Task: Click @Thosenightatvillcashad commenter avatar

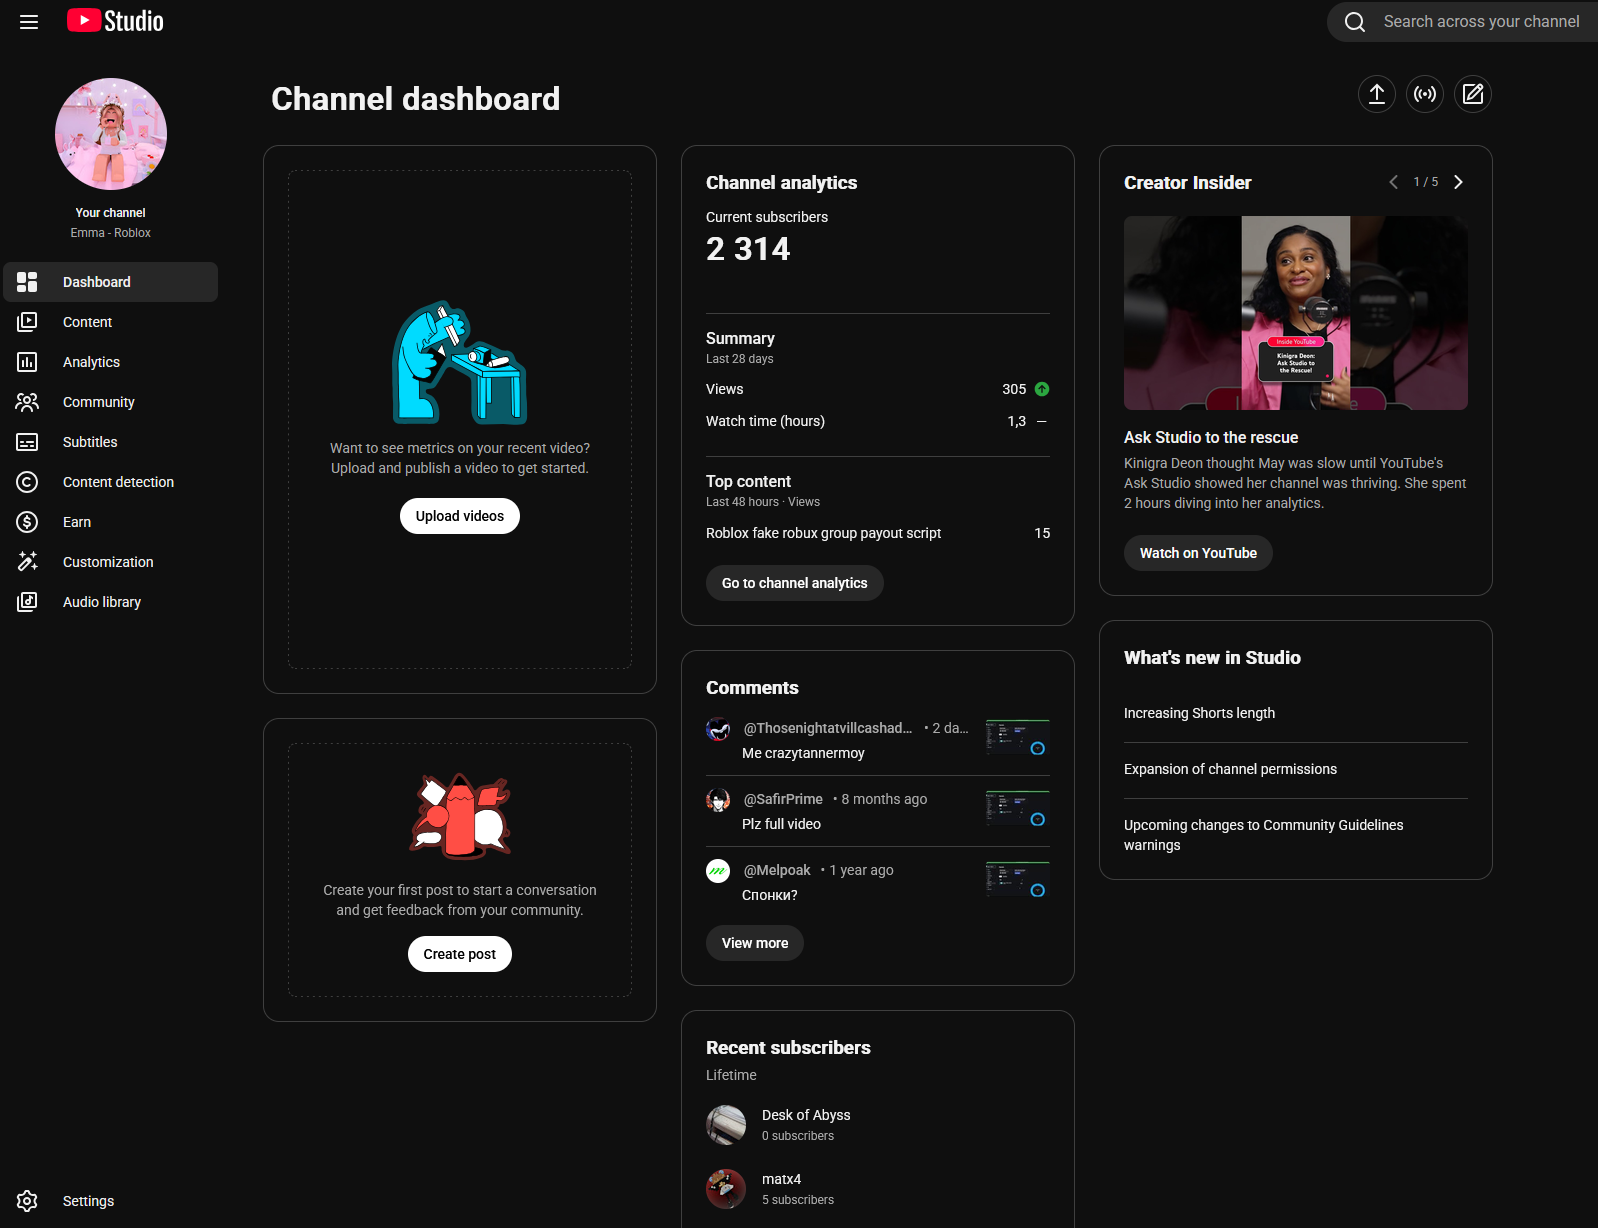Action: click(718, 729)
